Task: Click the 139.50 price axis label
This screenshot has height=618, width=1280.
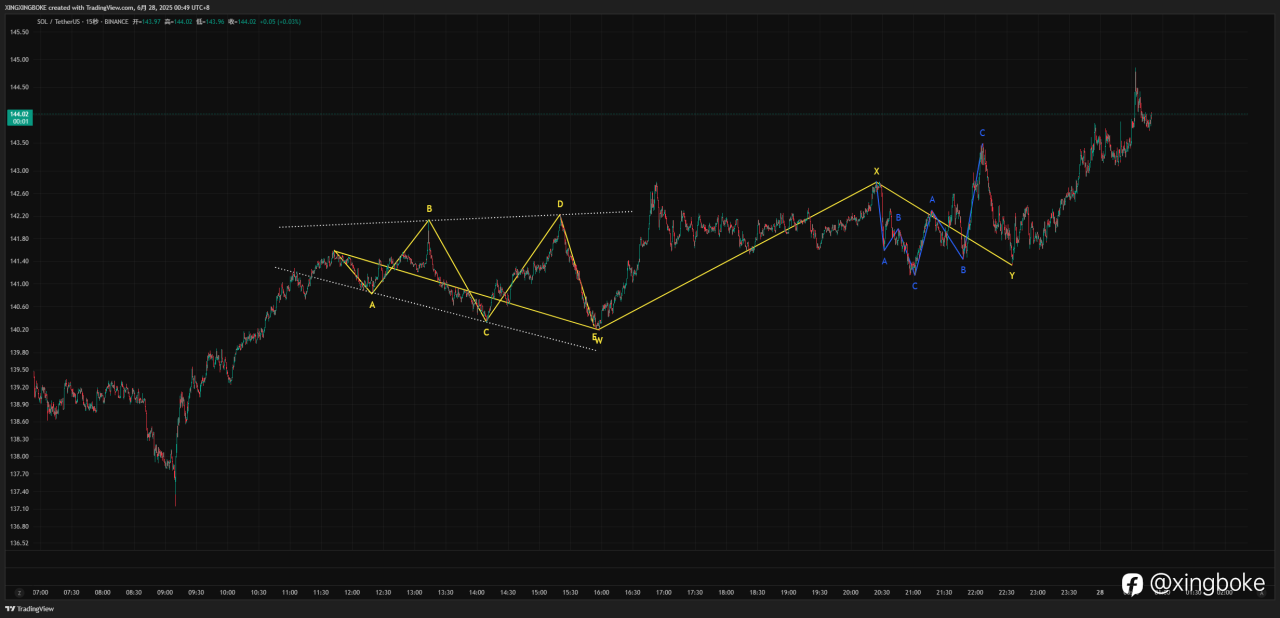Action: tap(19, 369)
